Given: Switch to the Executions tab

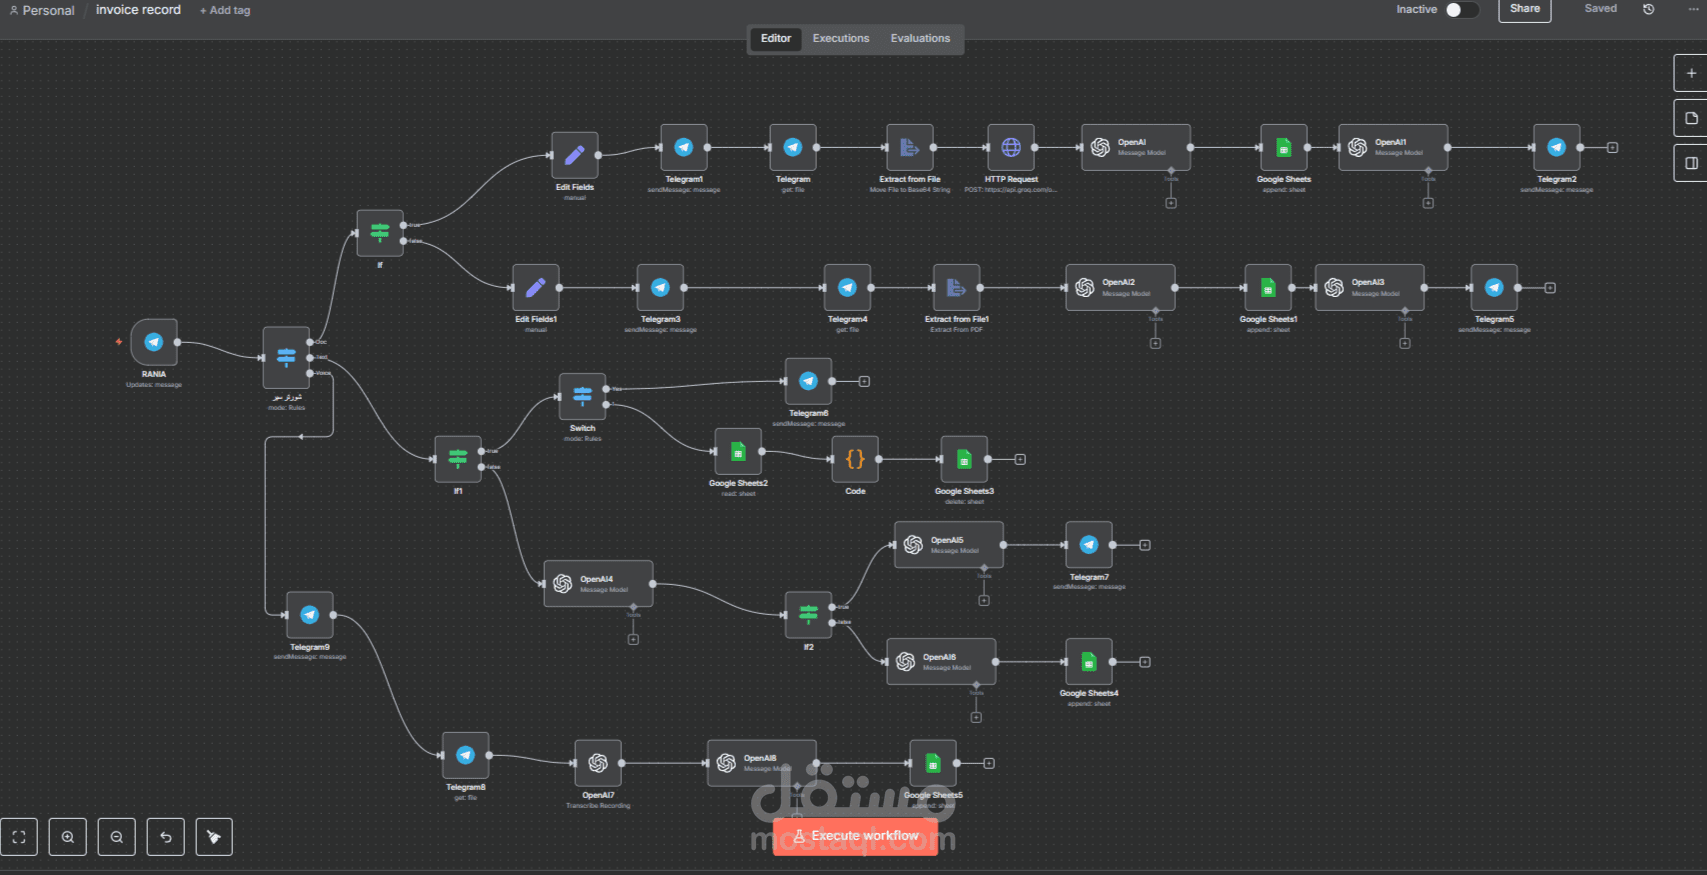Looking at the screenshot, I should [841, 38].
